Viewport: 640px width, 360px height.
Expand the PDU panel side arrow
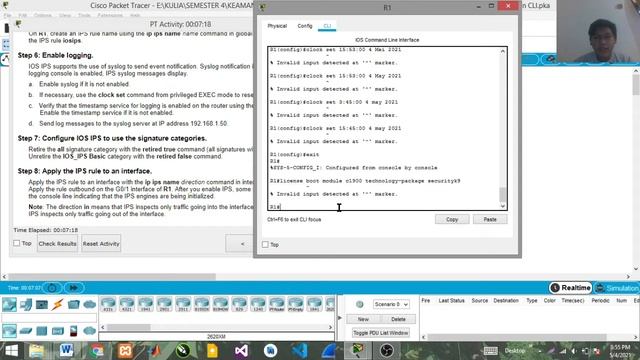click(340, 318)
